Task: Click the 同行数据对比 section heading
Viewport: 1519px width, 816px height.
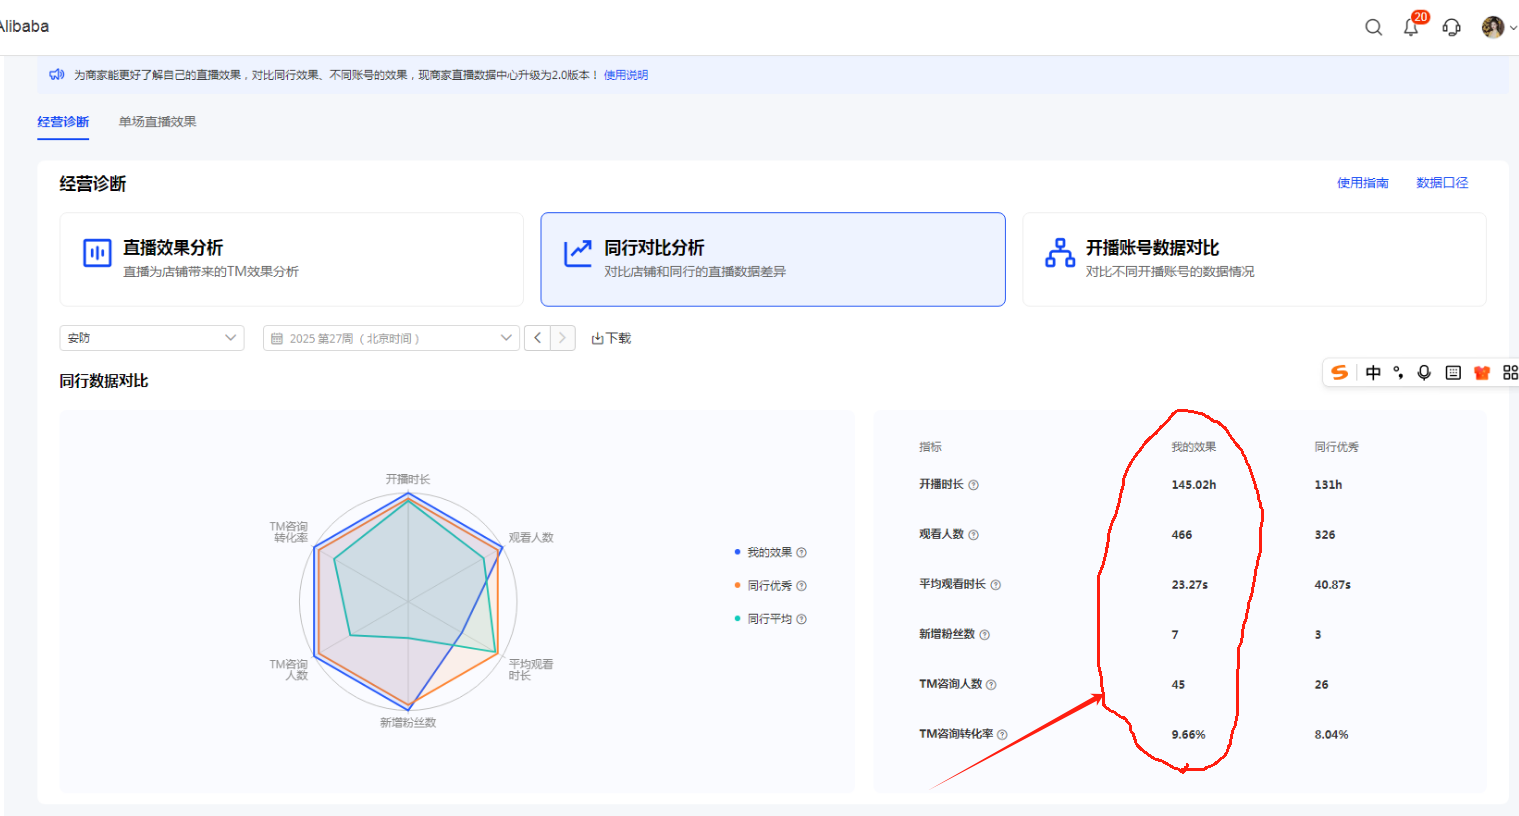Action: (x=104, y=381)
